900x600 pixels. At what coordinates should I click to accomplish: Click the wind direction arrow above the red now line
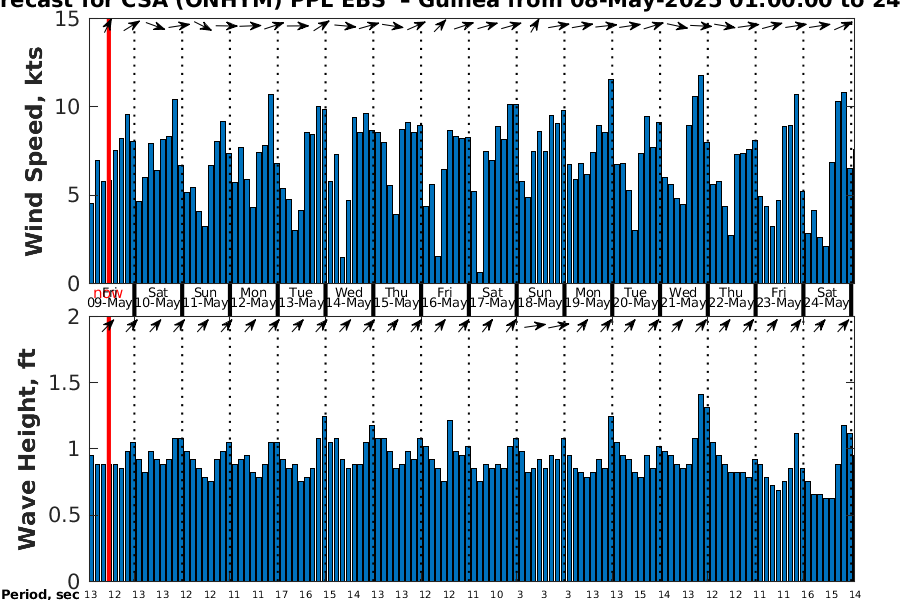[x=108, y=26]
